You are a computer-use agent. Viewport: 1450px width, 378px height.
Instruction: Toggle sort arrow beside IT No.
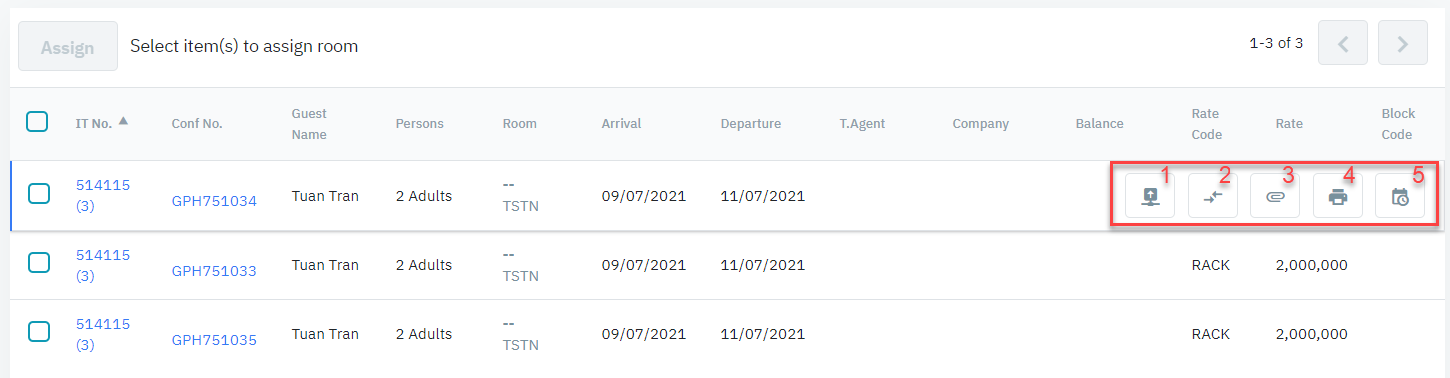tap(123, 121)
